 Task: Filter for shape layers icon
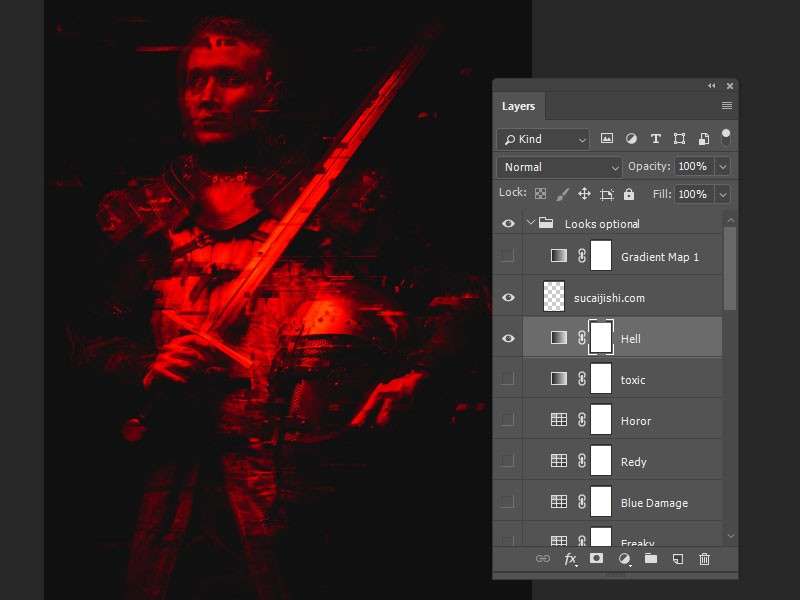679,138
